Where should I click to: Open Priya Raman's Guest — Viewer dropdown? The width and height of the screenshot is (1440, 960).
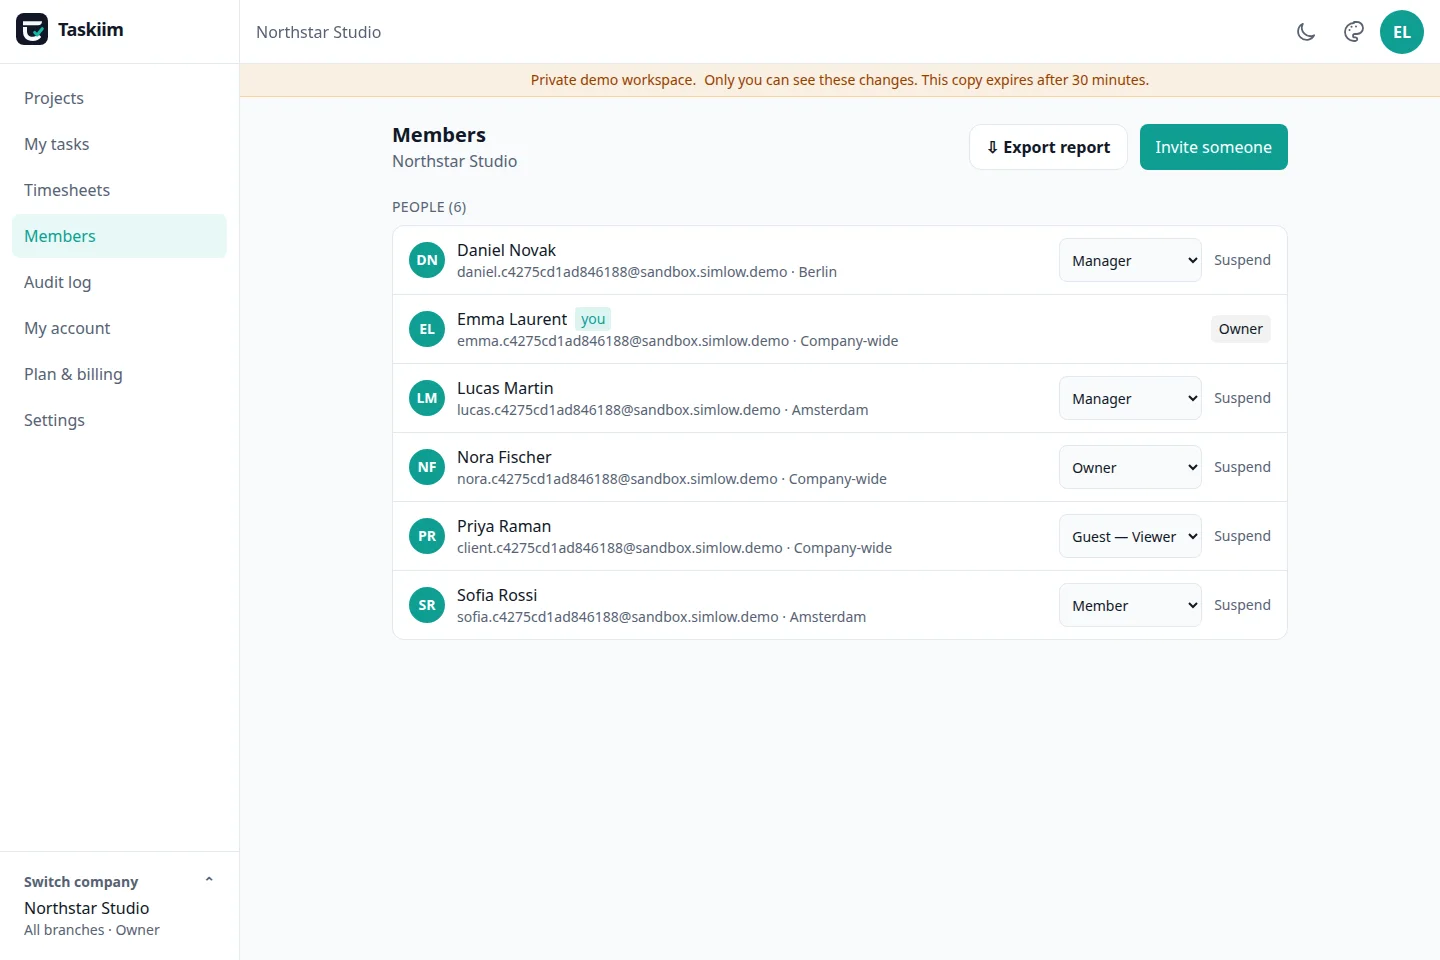pos(1130,536)
